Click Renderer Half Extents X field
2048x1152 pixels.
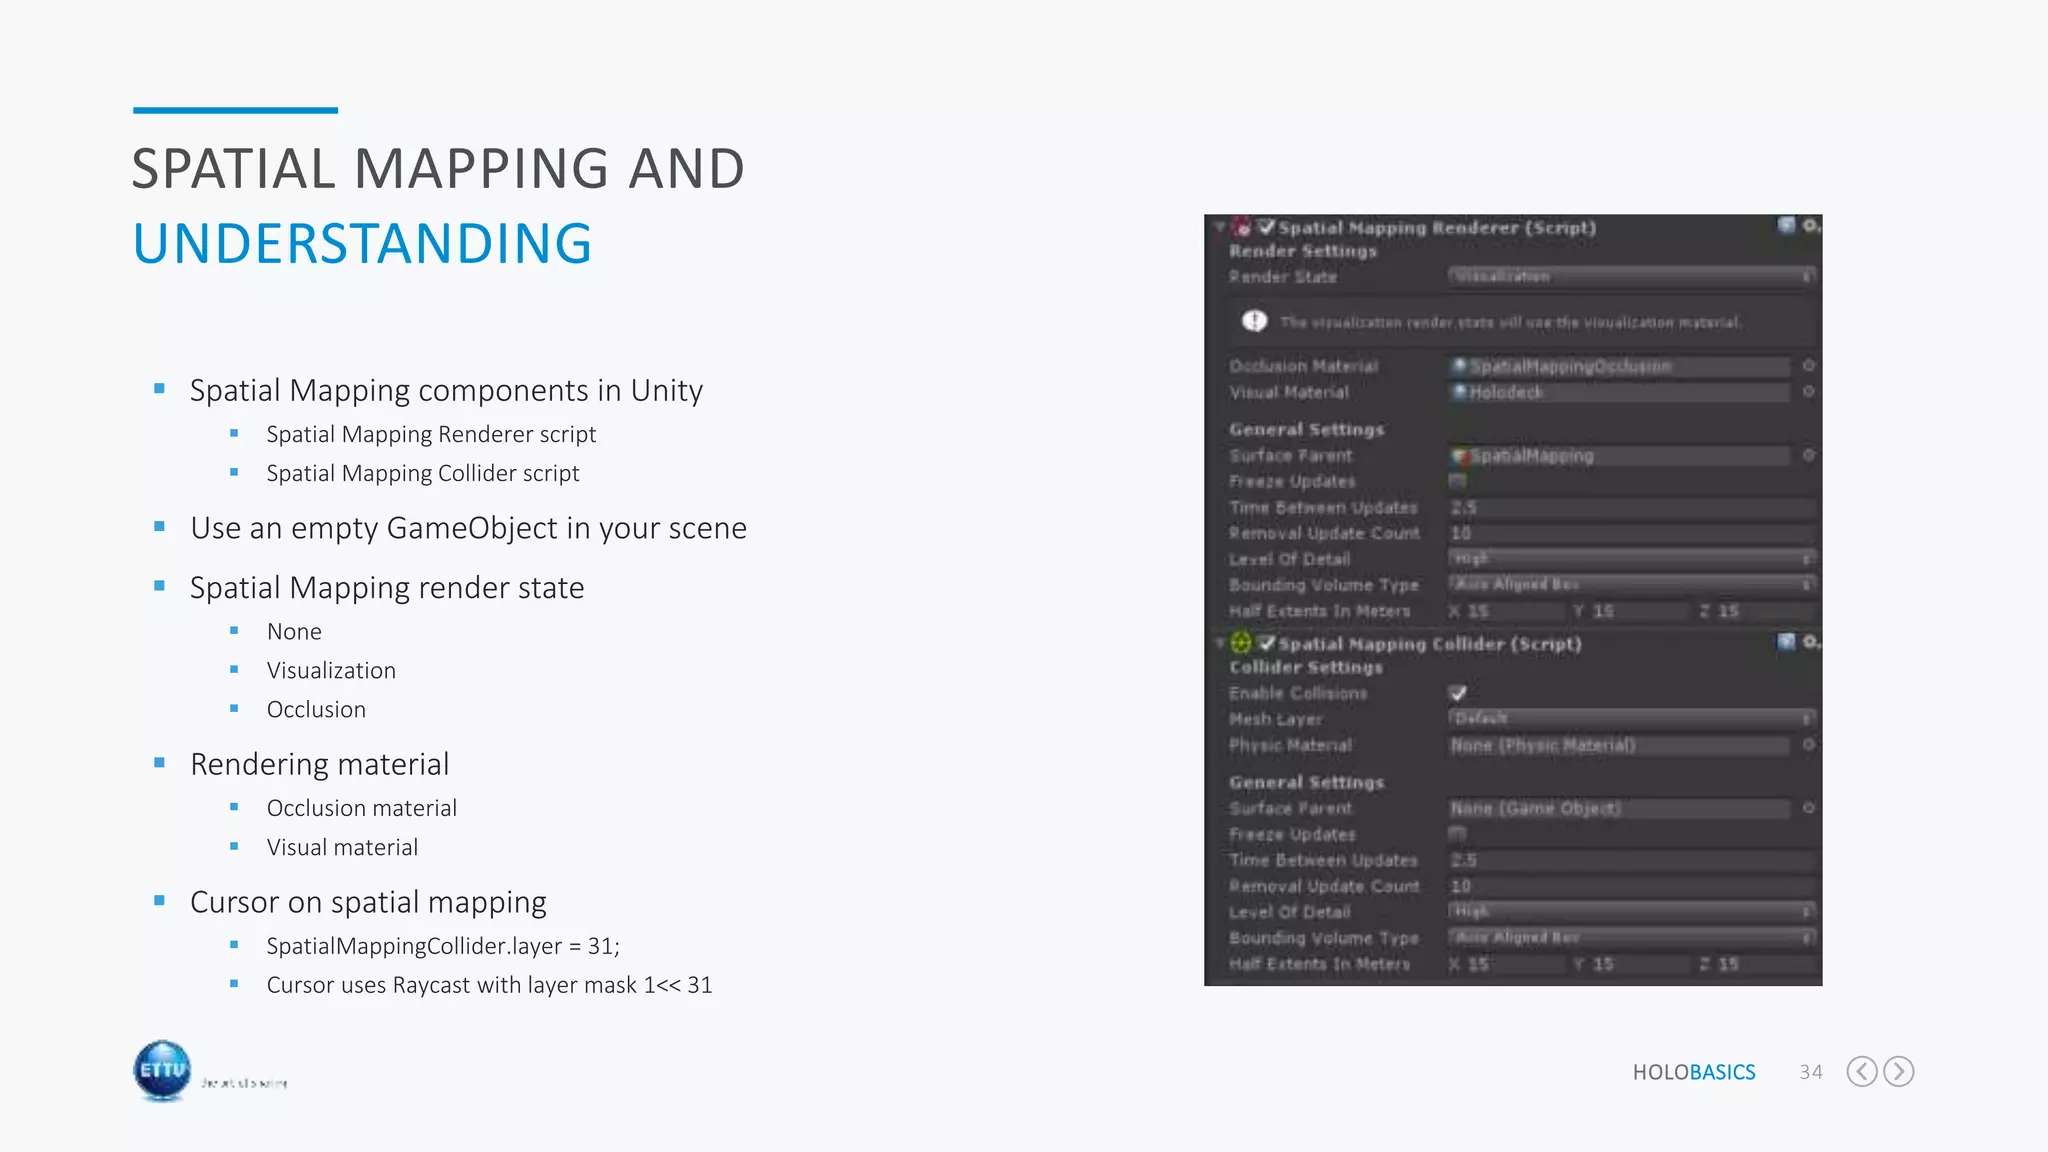point(1514,611)
